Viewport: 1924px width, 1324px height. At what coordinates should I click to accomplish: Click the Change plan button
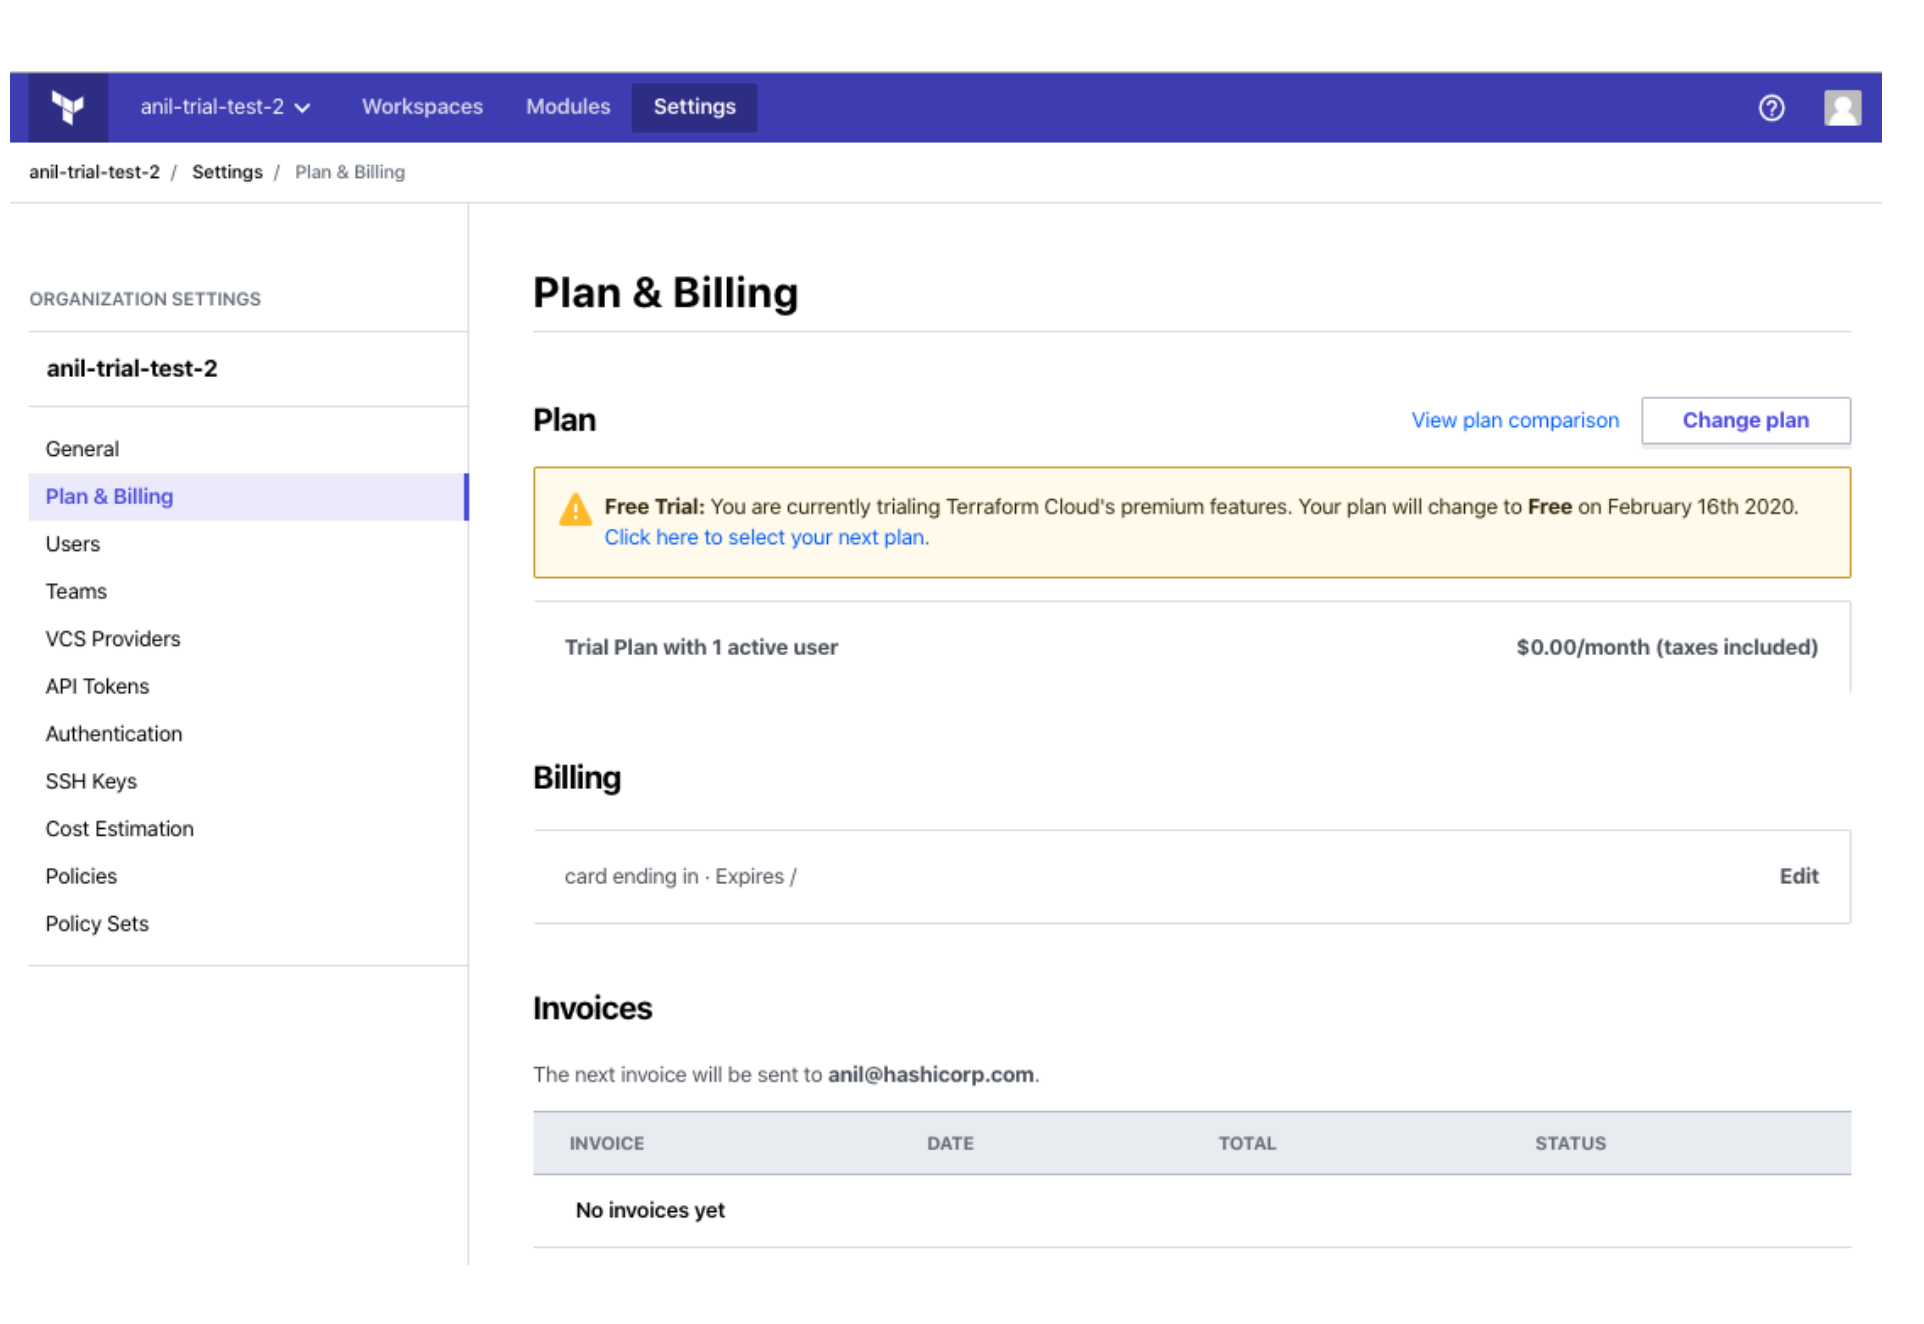click(1744, 421)
